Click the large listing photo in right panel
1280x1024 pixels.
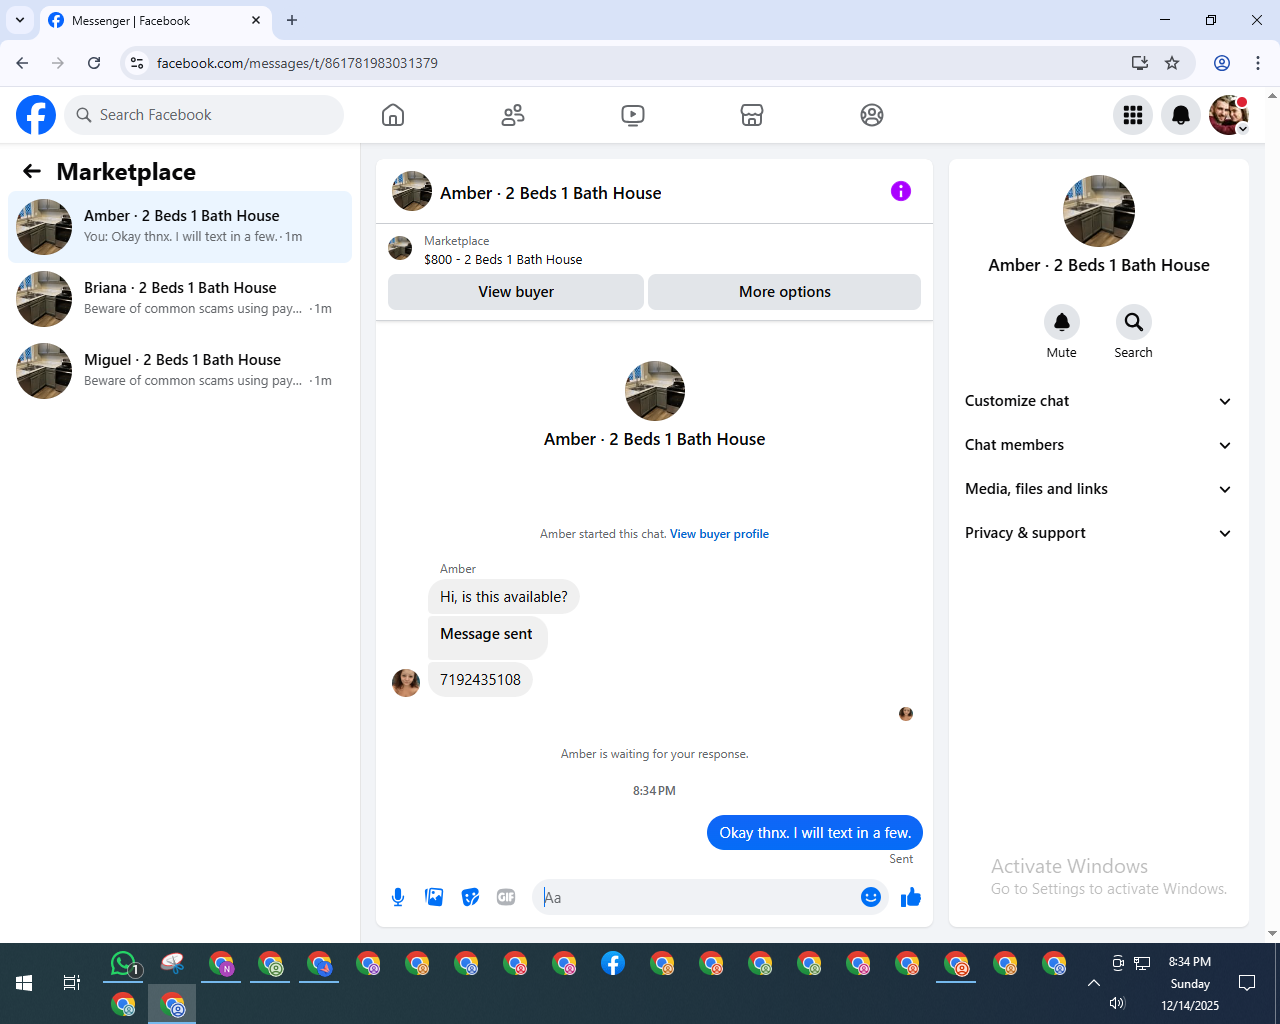click(x=1099, y=211)
